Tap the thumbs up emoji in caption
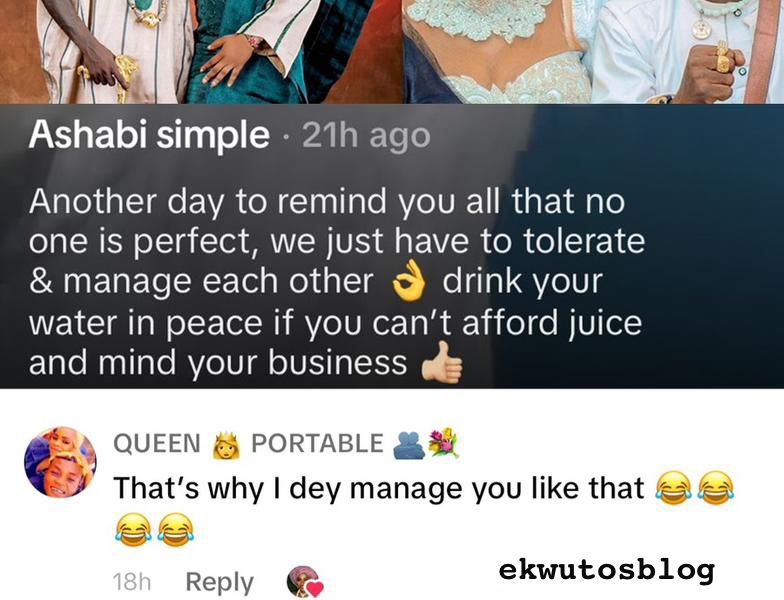 [442, 364]
